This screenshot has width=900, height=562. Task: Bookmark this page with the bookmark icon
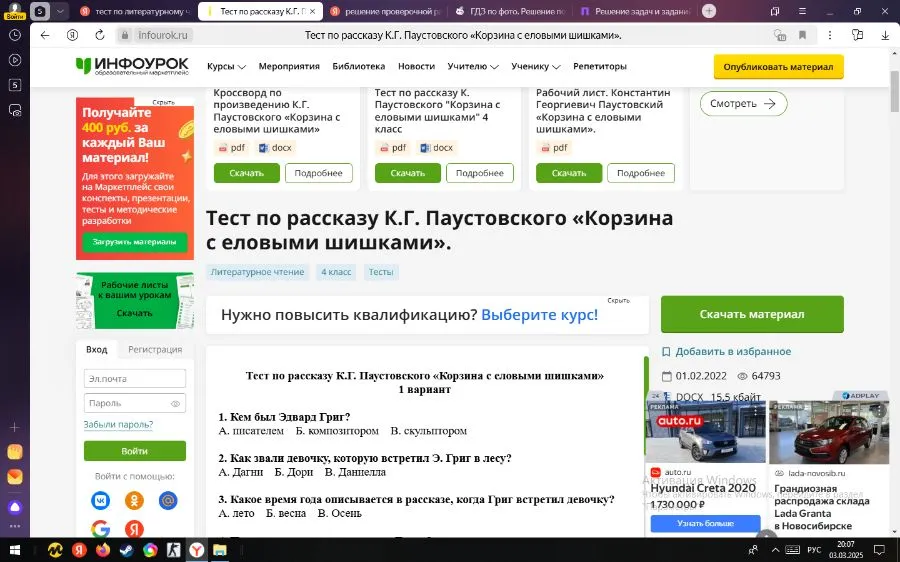802,35
